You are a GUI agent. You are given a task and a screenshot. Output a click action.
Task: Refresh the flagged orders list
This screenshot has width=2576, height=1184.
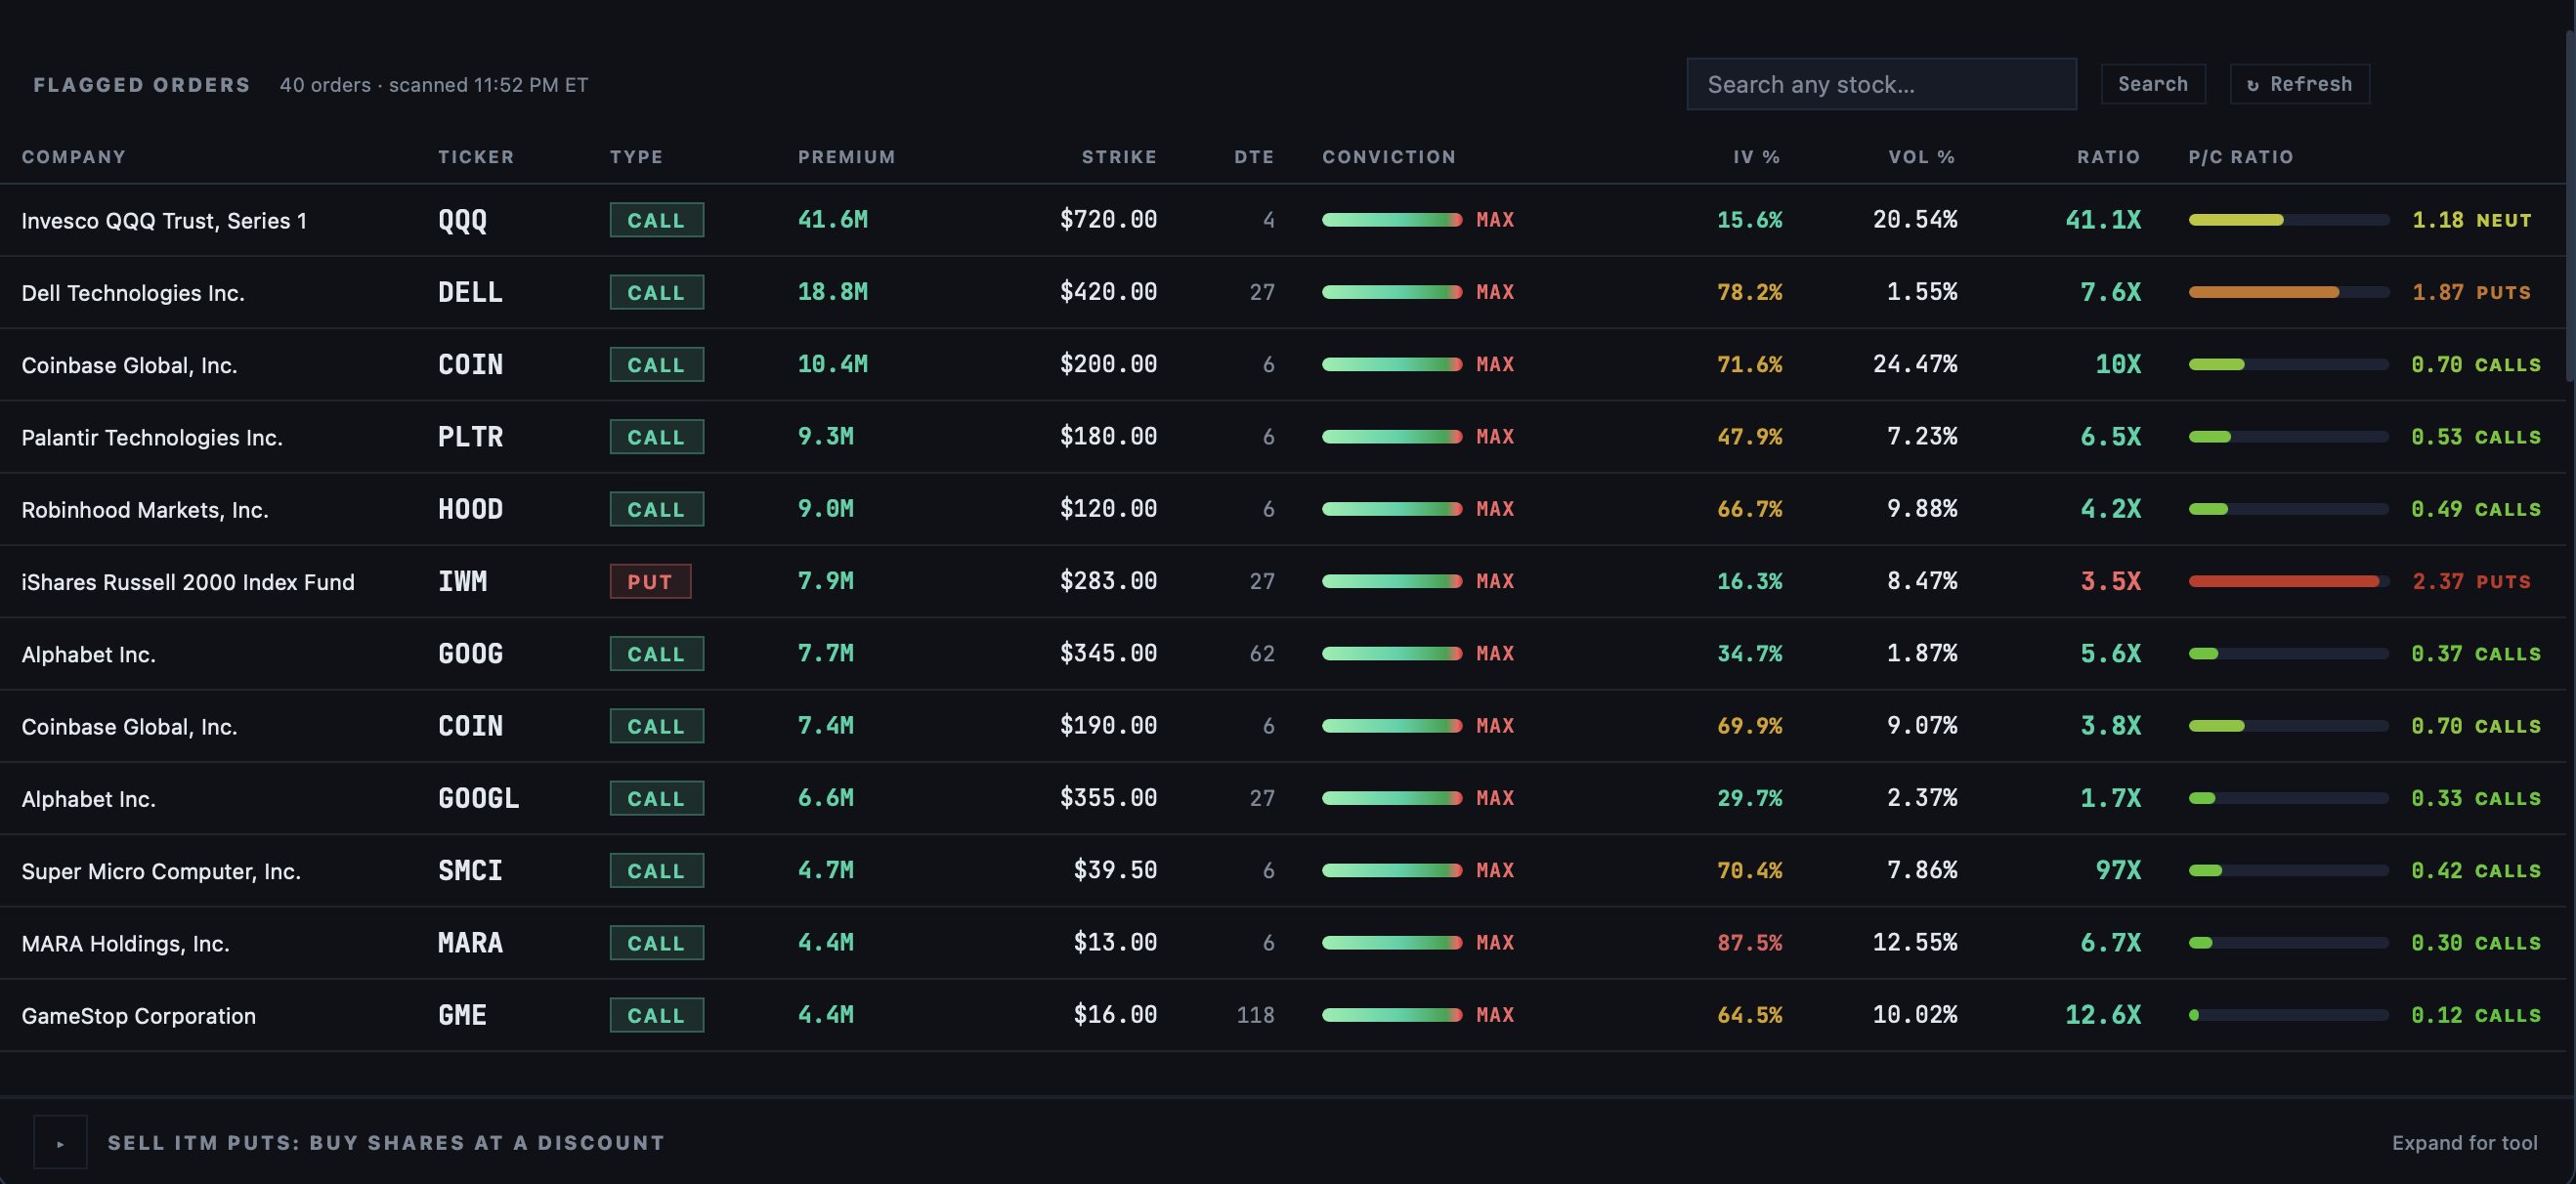tap(2299, 84)
